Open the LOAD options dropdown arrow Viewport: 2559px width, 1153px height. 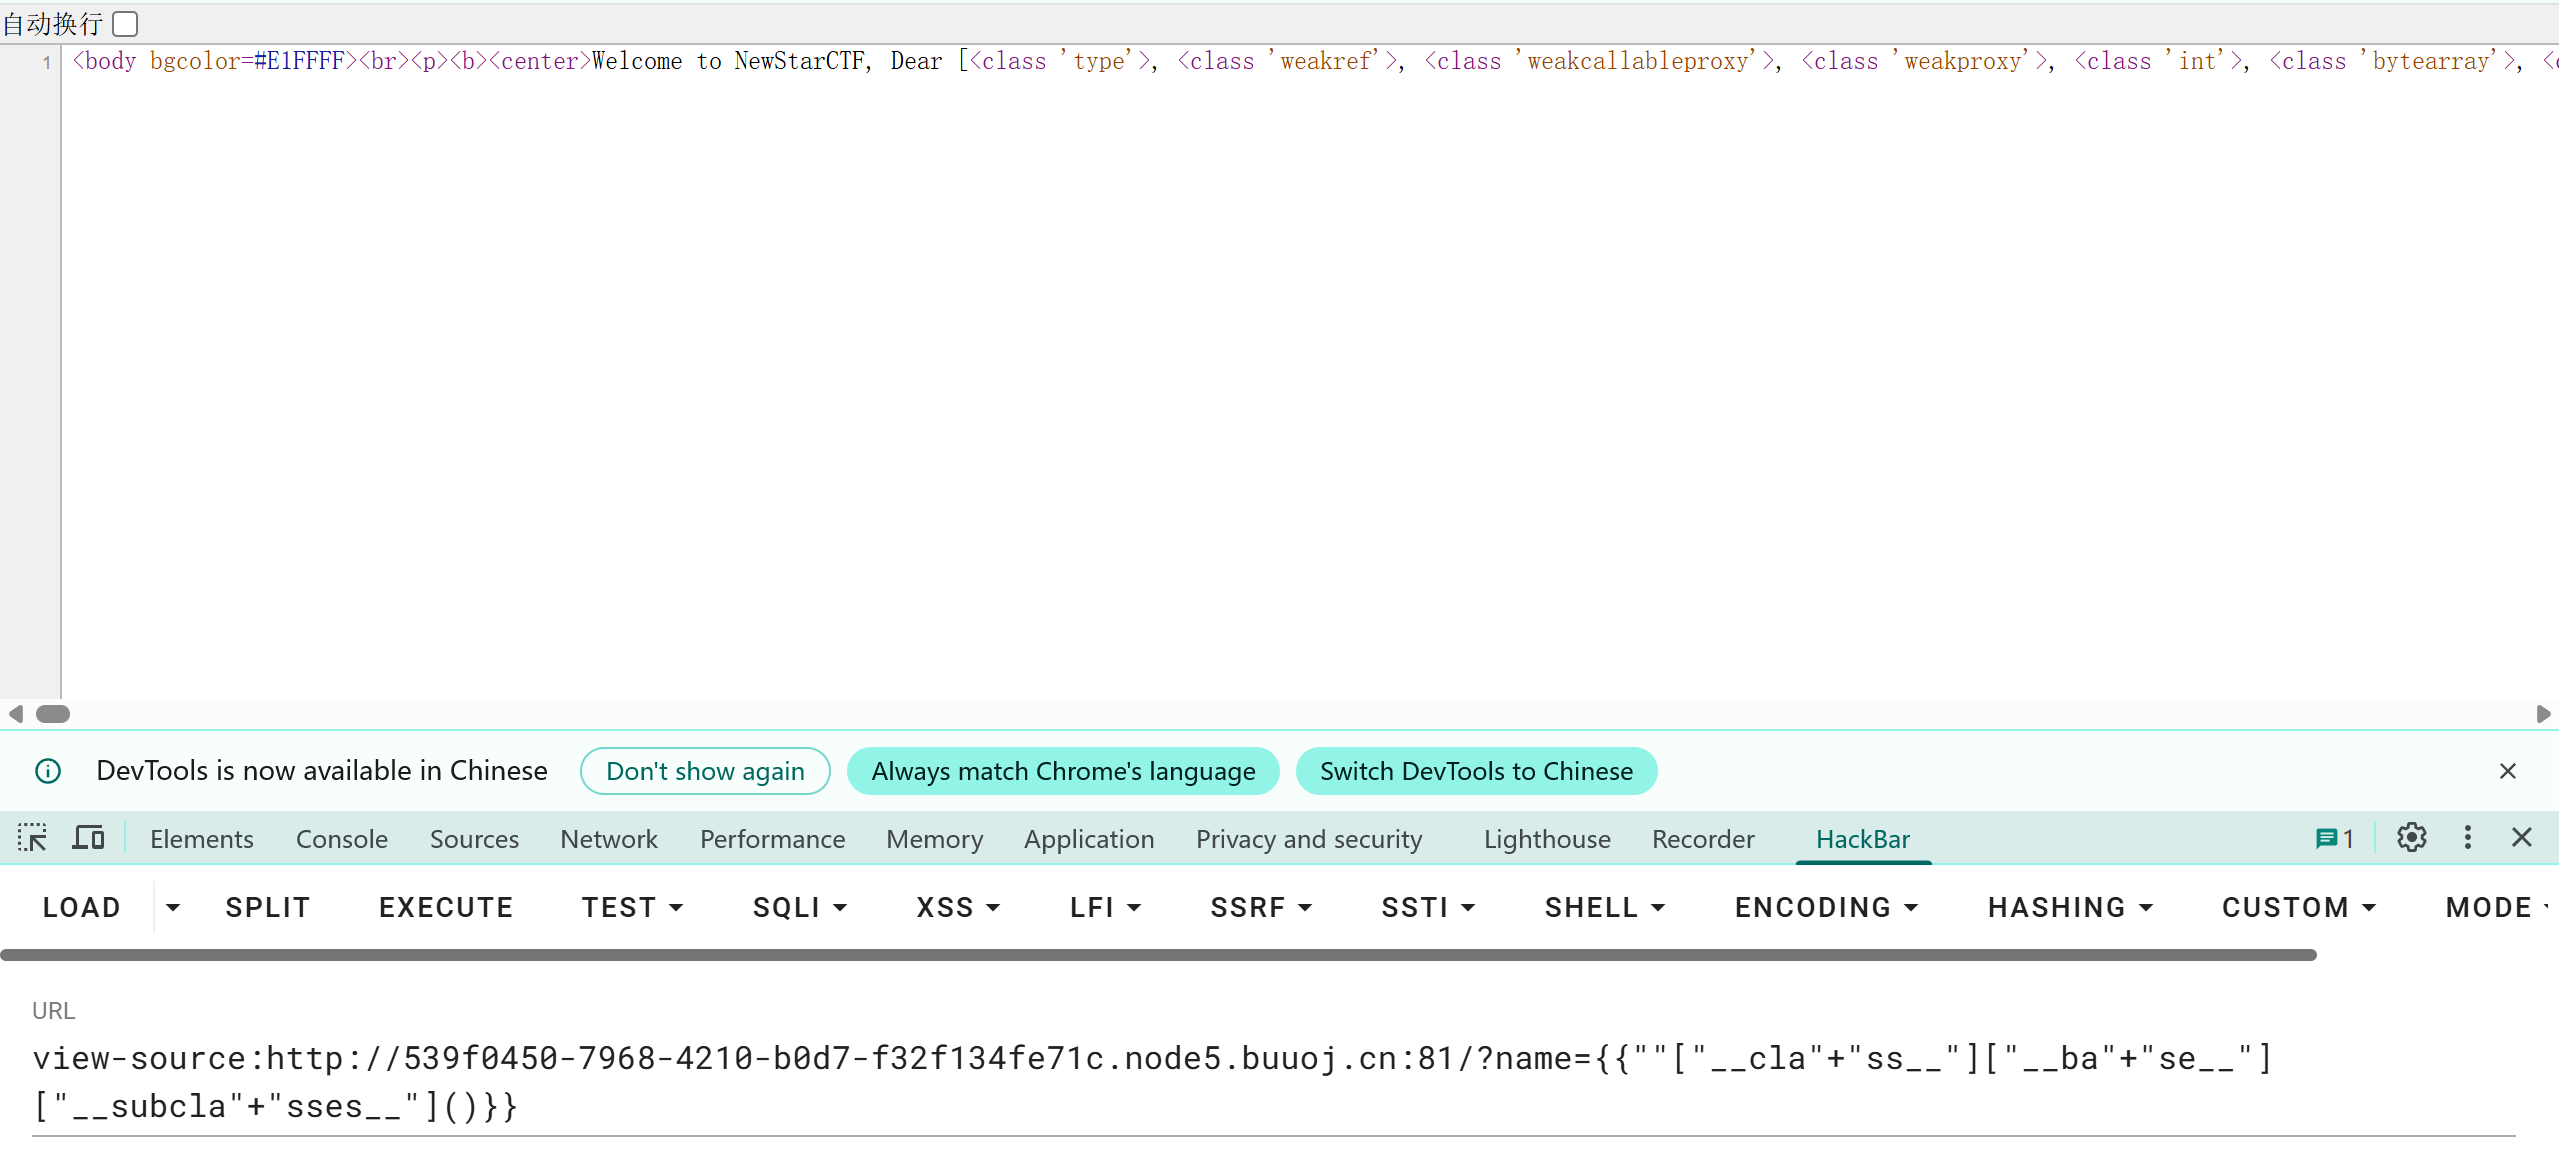coord(173,907)
